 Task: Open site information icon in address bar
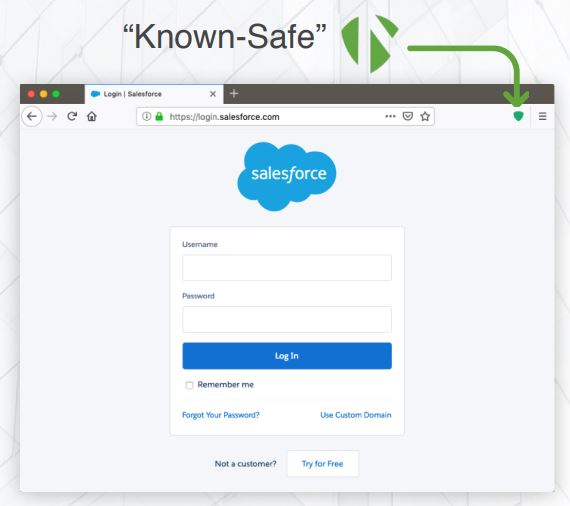tap(146, 116)
